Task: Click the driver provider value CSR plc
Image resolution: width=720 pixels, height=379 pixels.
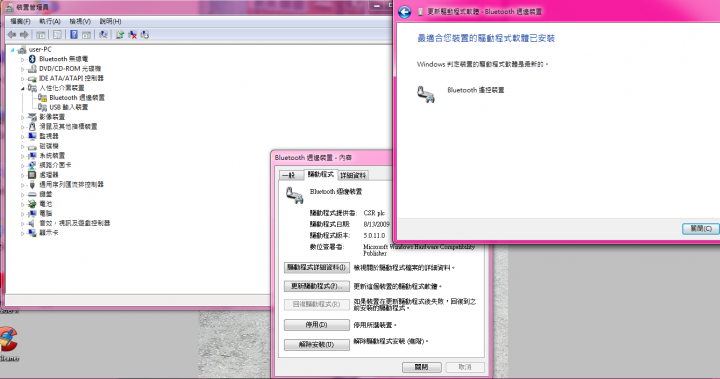Action: (x=374, y=213)
